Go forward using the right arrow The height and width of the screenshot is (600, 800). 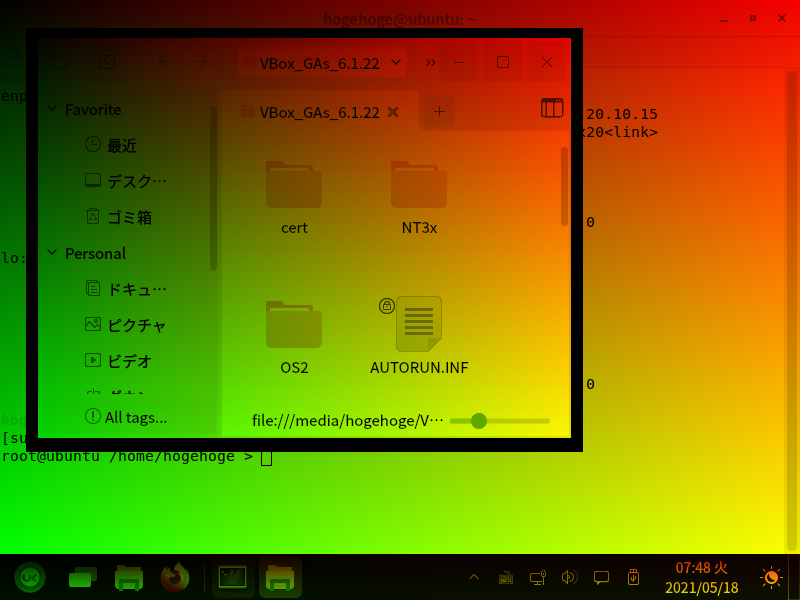click(201, 62)
